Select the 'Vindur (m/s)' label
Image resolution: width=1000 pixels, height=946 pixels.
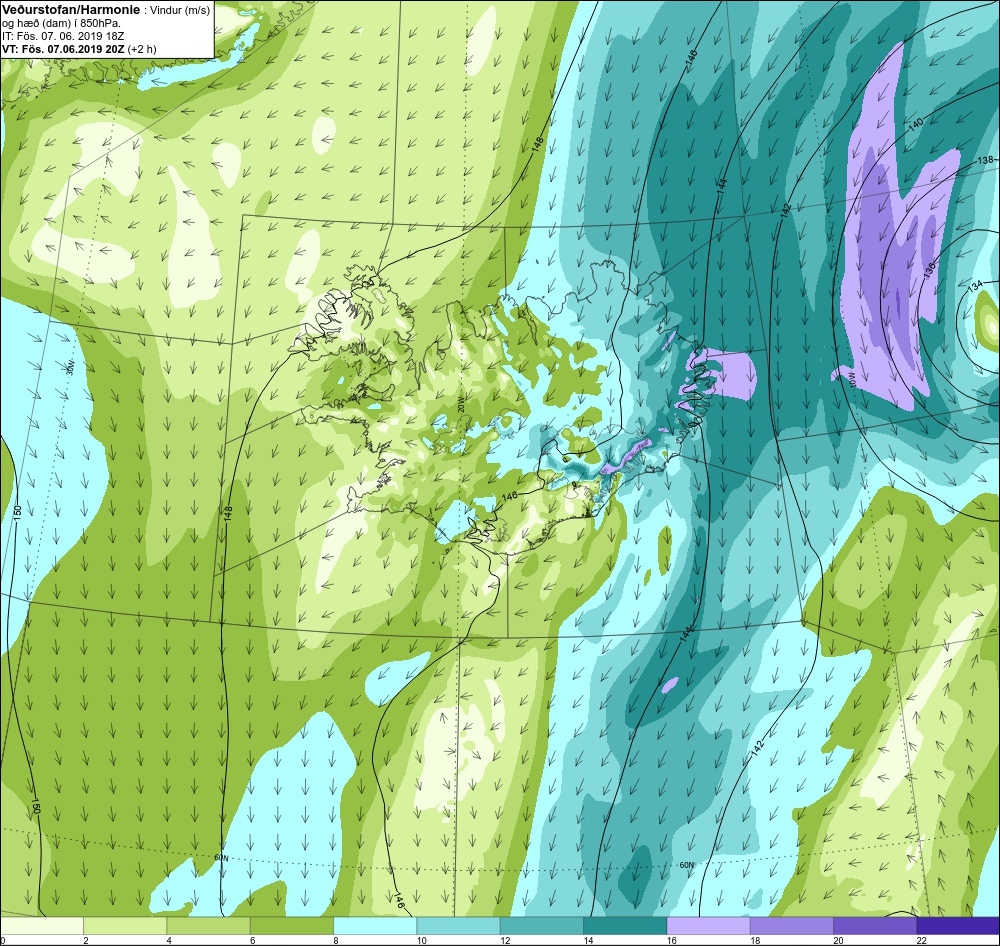[x=180, y=10]
